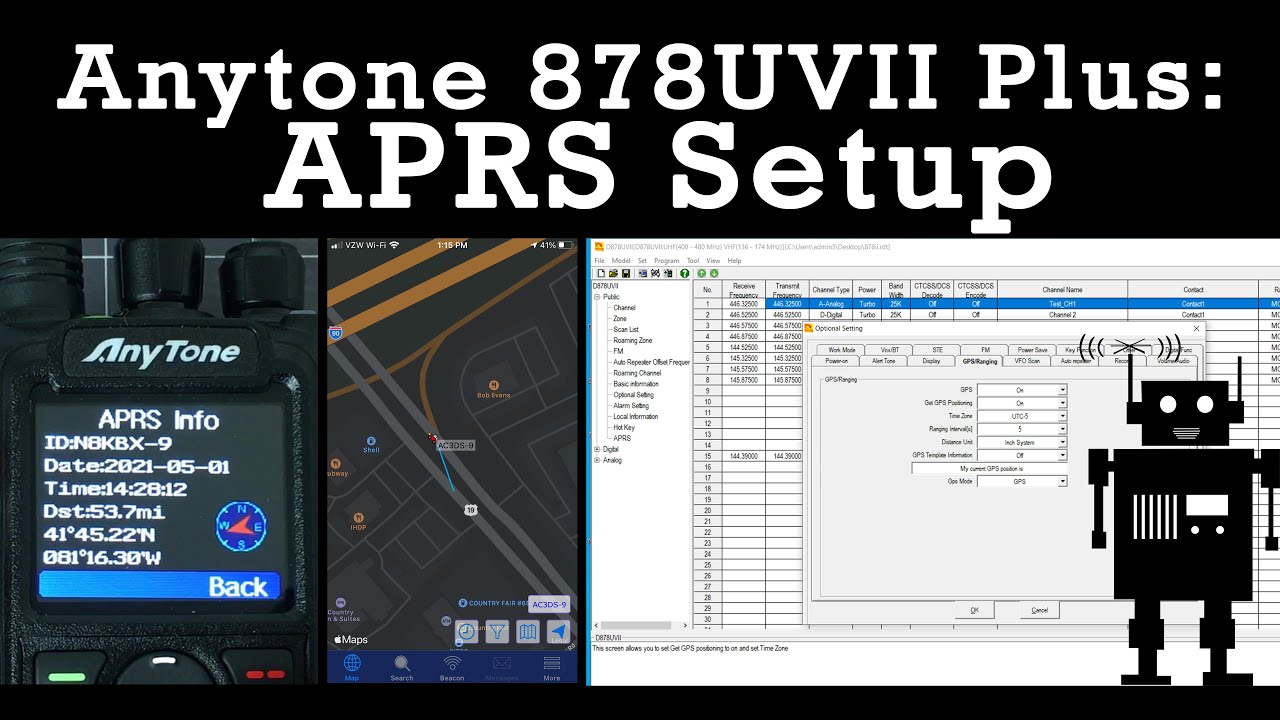Open the Program menu
The height and width of the screenshot is (720, 1280).
click(x=667, y=260)
